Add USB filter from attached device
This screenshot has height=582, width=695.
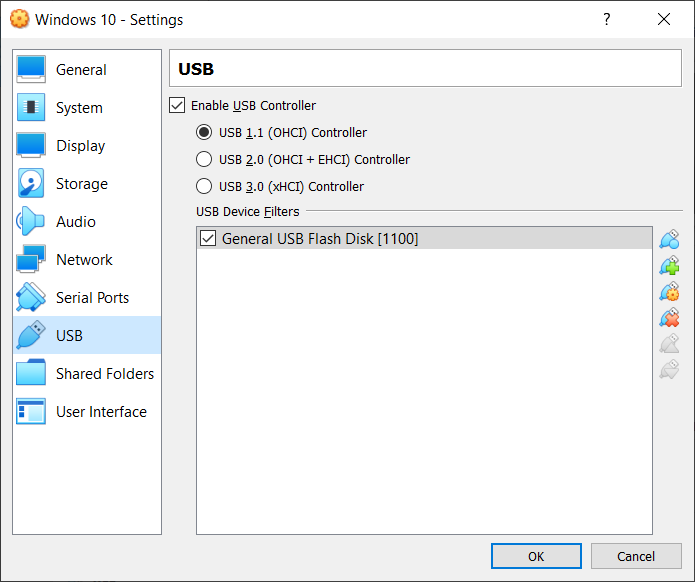669,266
